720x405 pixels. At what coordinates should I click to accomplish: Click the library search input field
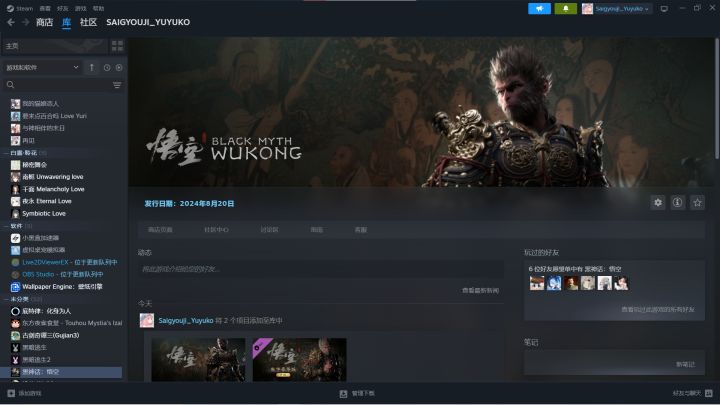63,85
